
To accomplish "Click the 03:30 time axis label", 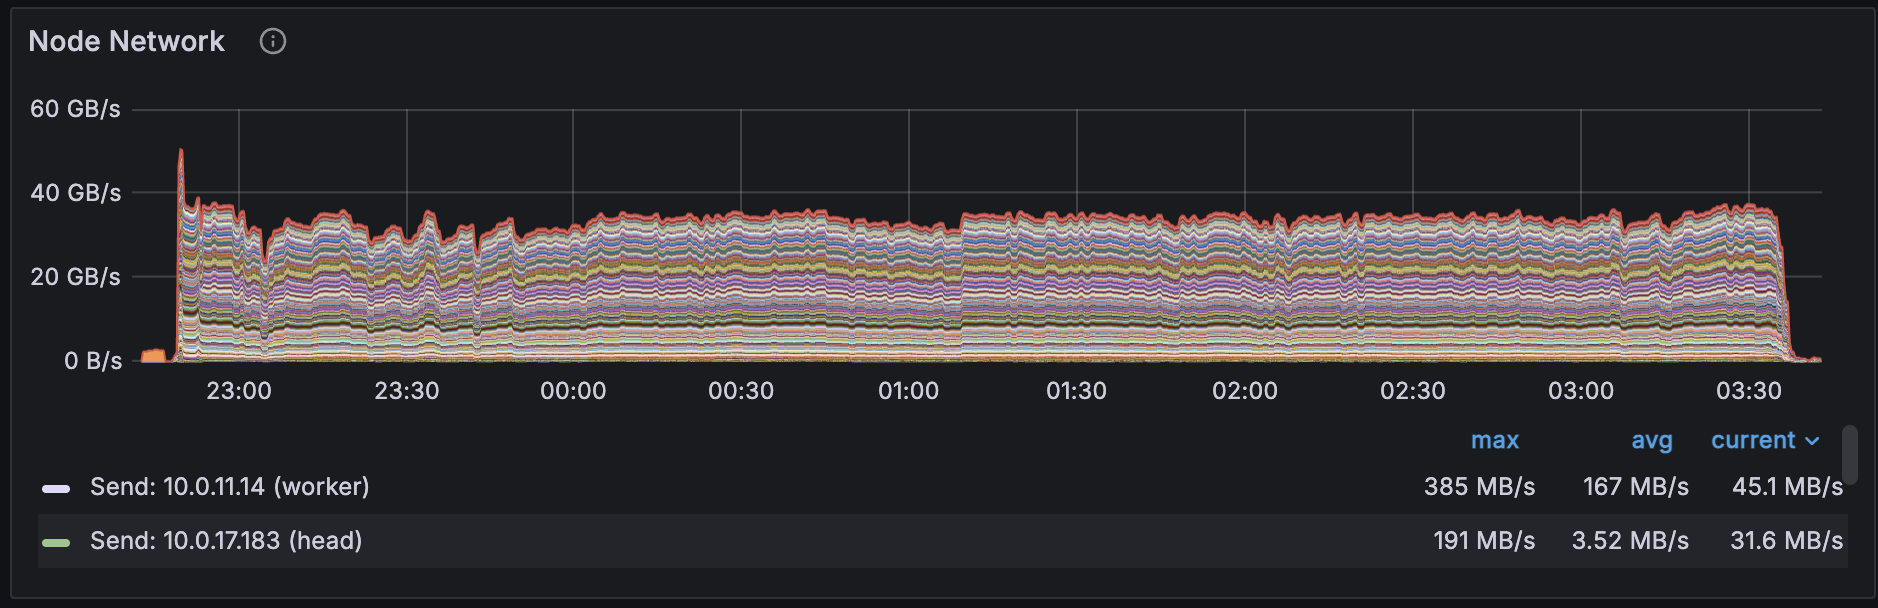I will [1749, 391].
